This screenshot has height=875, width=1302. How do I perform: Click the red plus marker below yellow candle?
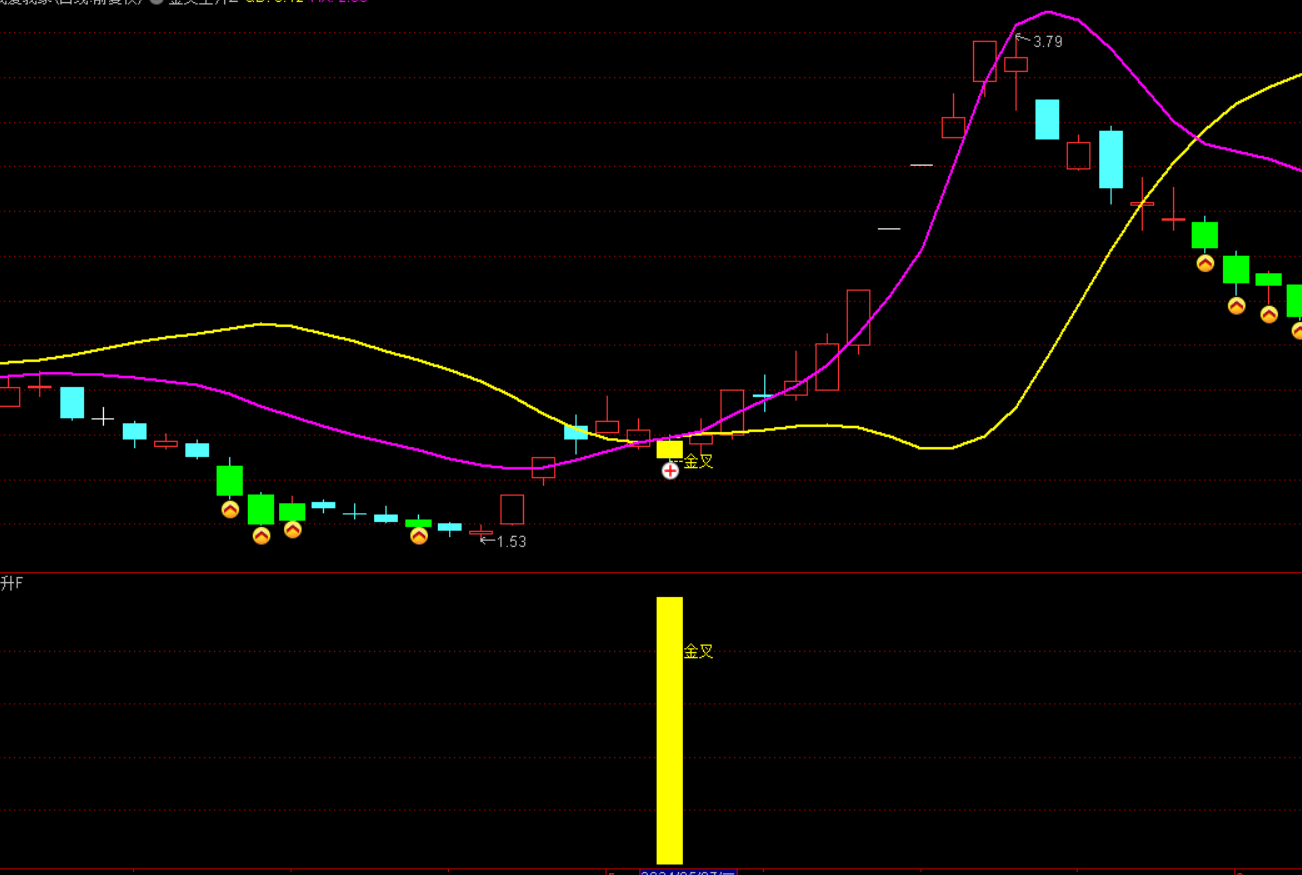[x=670, y=470]
